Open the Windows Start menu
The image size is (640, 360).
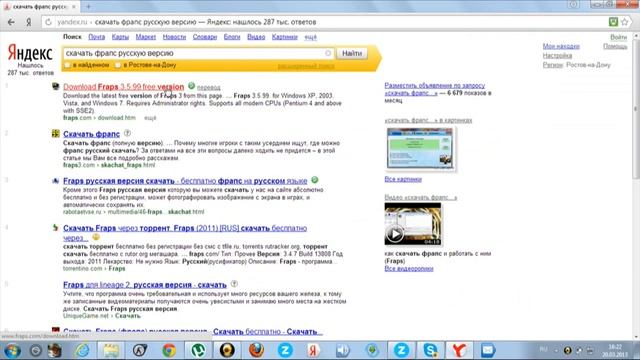coord(12,350)
